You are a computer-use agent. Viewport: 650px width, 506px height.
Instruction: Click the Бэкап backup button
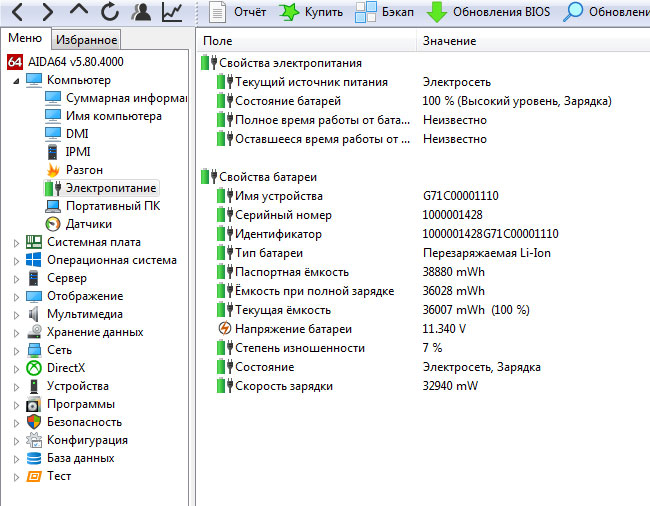tap(385, 12)
